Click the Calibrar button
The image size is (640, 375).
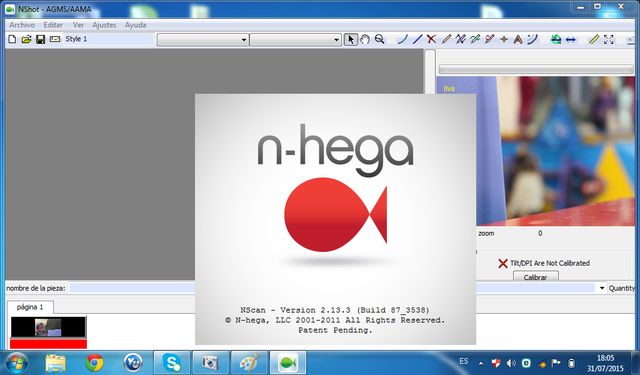pyautogui.click(x=536, y=277)
